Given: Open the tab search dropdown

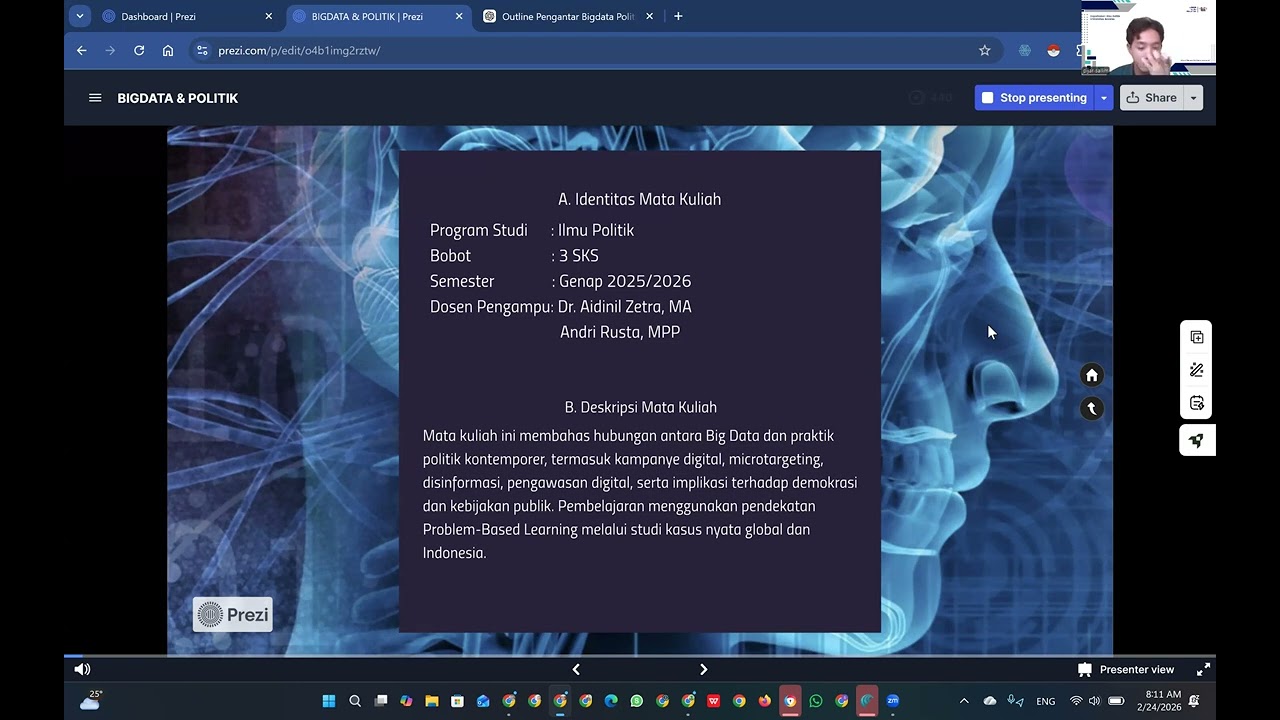Looking at the screenshot, I should pyautogui.click(x=80, y=16).
